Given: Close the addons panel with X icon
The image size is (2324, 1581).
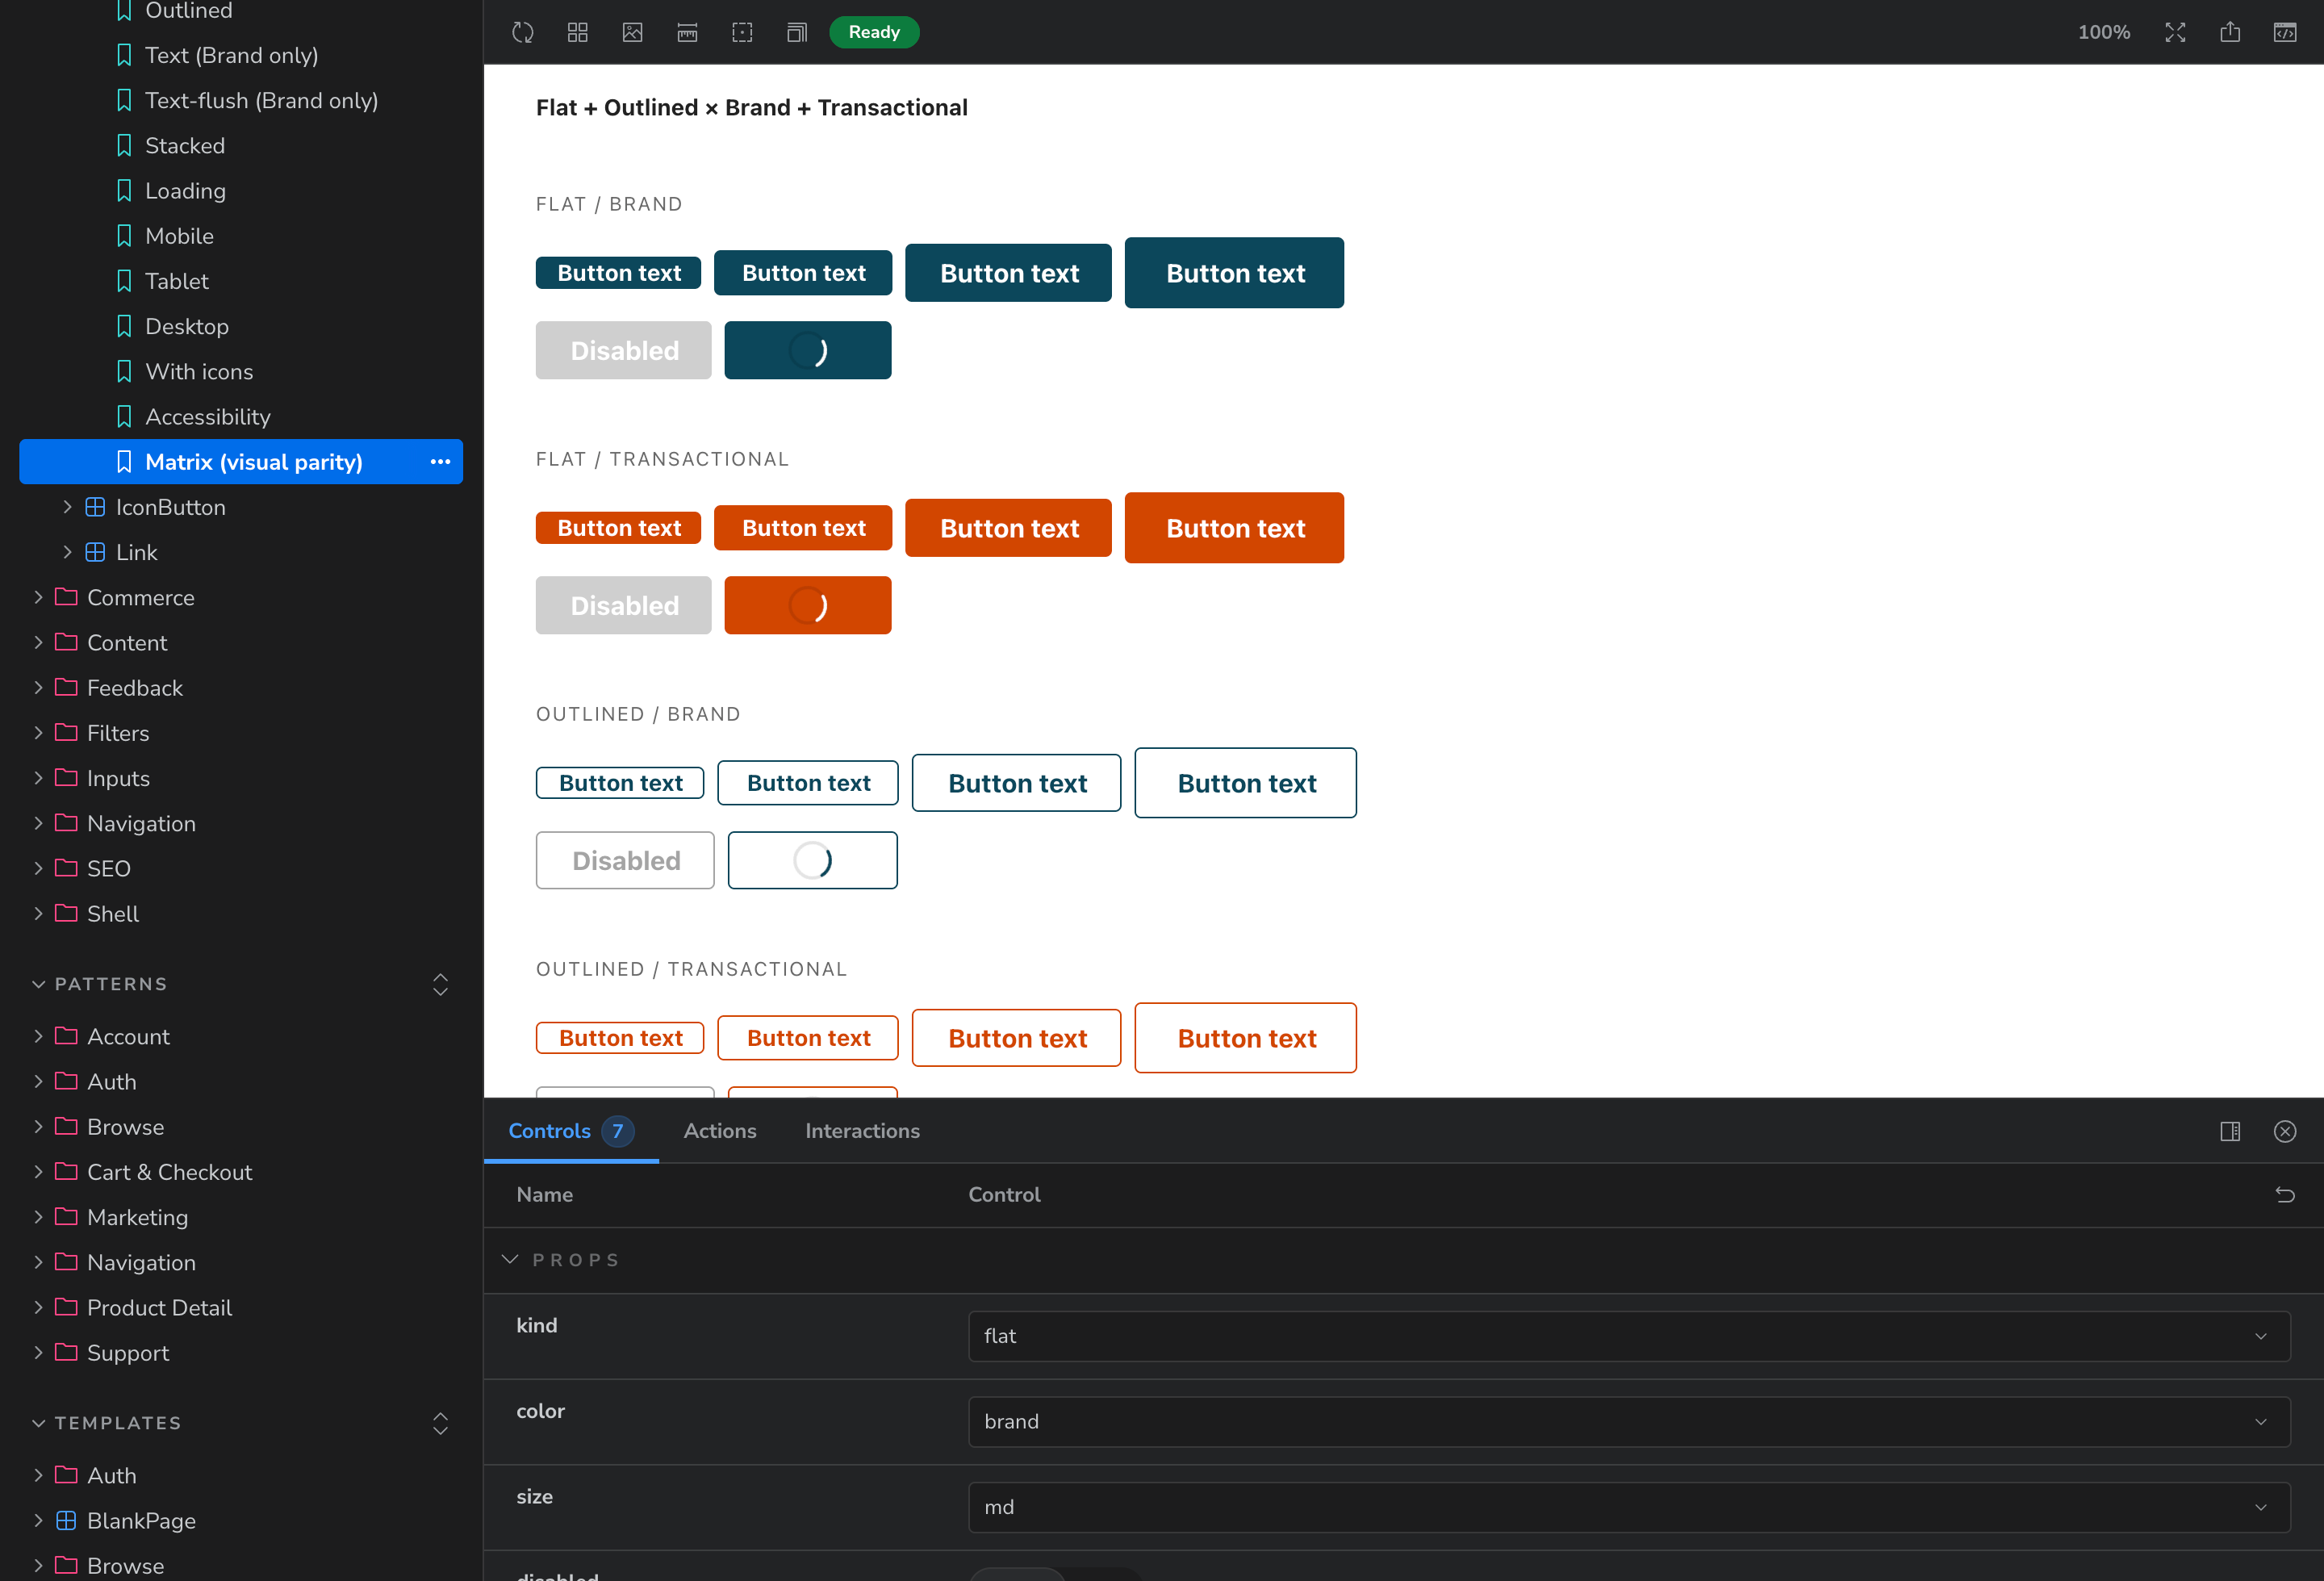Looking at the screenshot, I should pyautogui.click(x=2285, y=1131).
